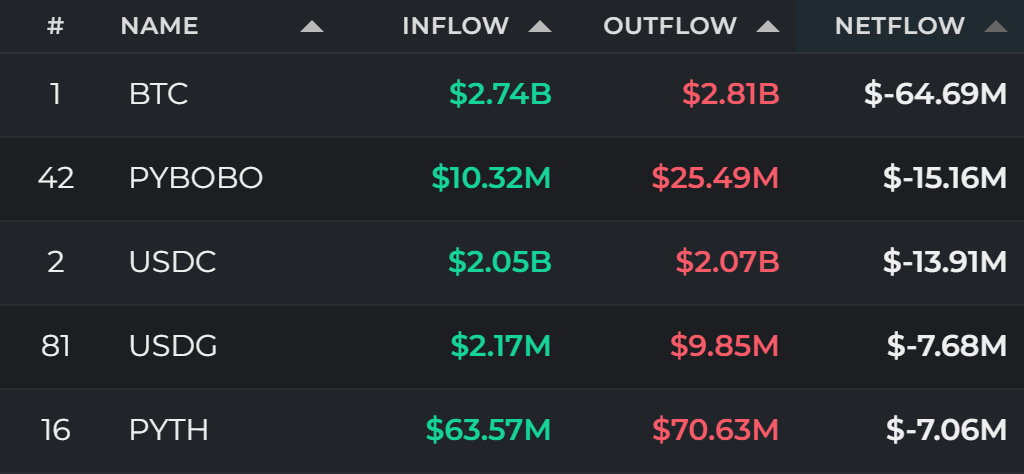Viewport: 1024px width, 474px height.
Task: Select the NAME column header
Action: (x=159, y=26)
